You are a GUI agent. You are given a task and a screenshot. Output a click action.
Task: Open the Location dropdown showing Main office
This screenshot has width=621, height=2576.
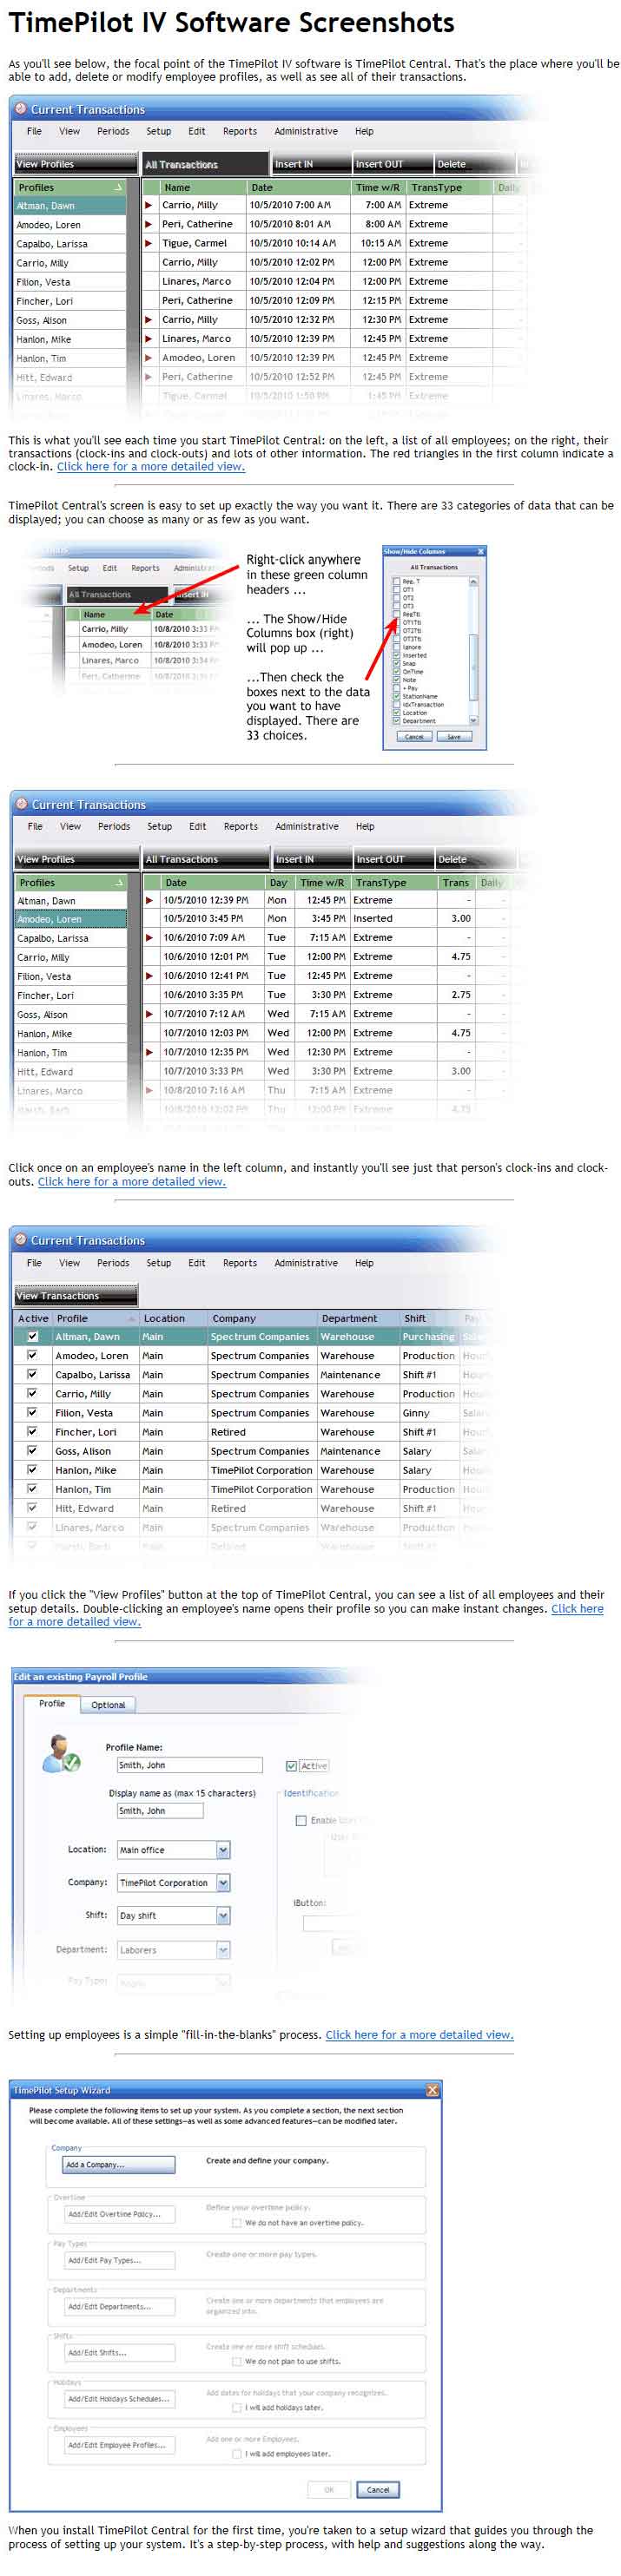(x=223, y=1850)
